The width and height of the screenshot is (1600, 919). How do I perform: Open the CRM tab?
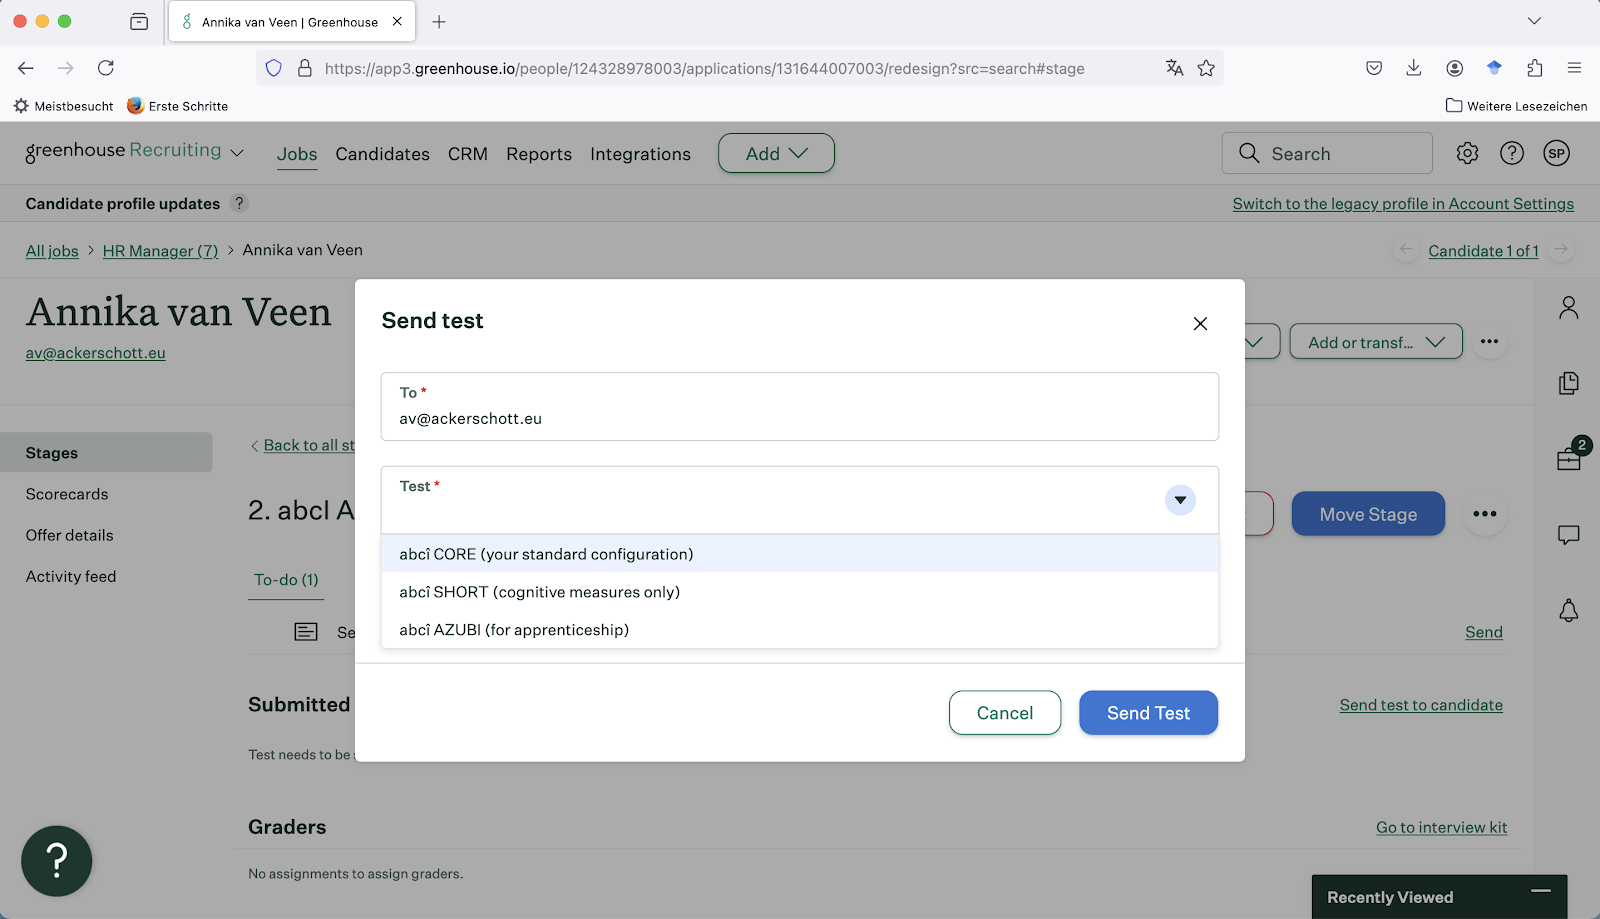[x=468, y=154]
